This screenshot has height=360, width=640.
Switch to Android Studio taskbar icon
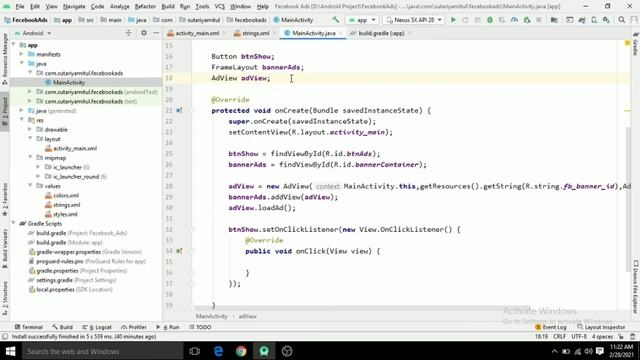[264, 351]
